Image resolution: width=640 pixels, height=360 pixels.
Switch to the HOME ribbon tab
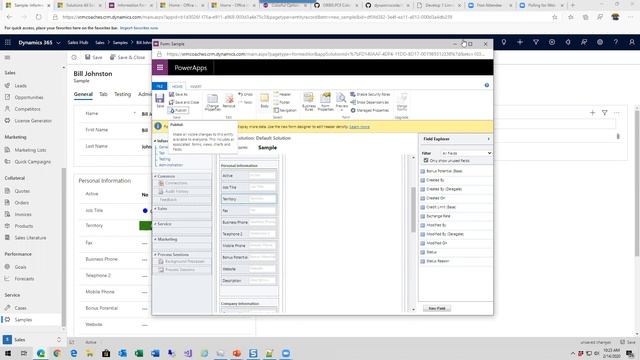click(177, 86)
